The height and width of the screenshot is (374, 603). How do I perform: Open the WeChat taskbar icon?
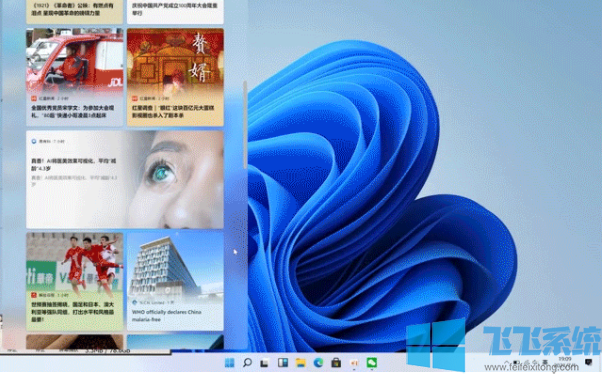pyautogui.click(x=371, y=362)
